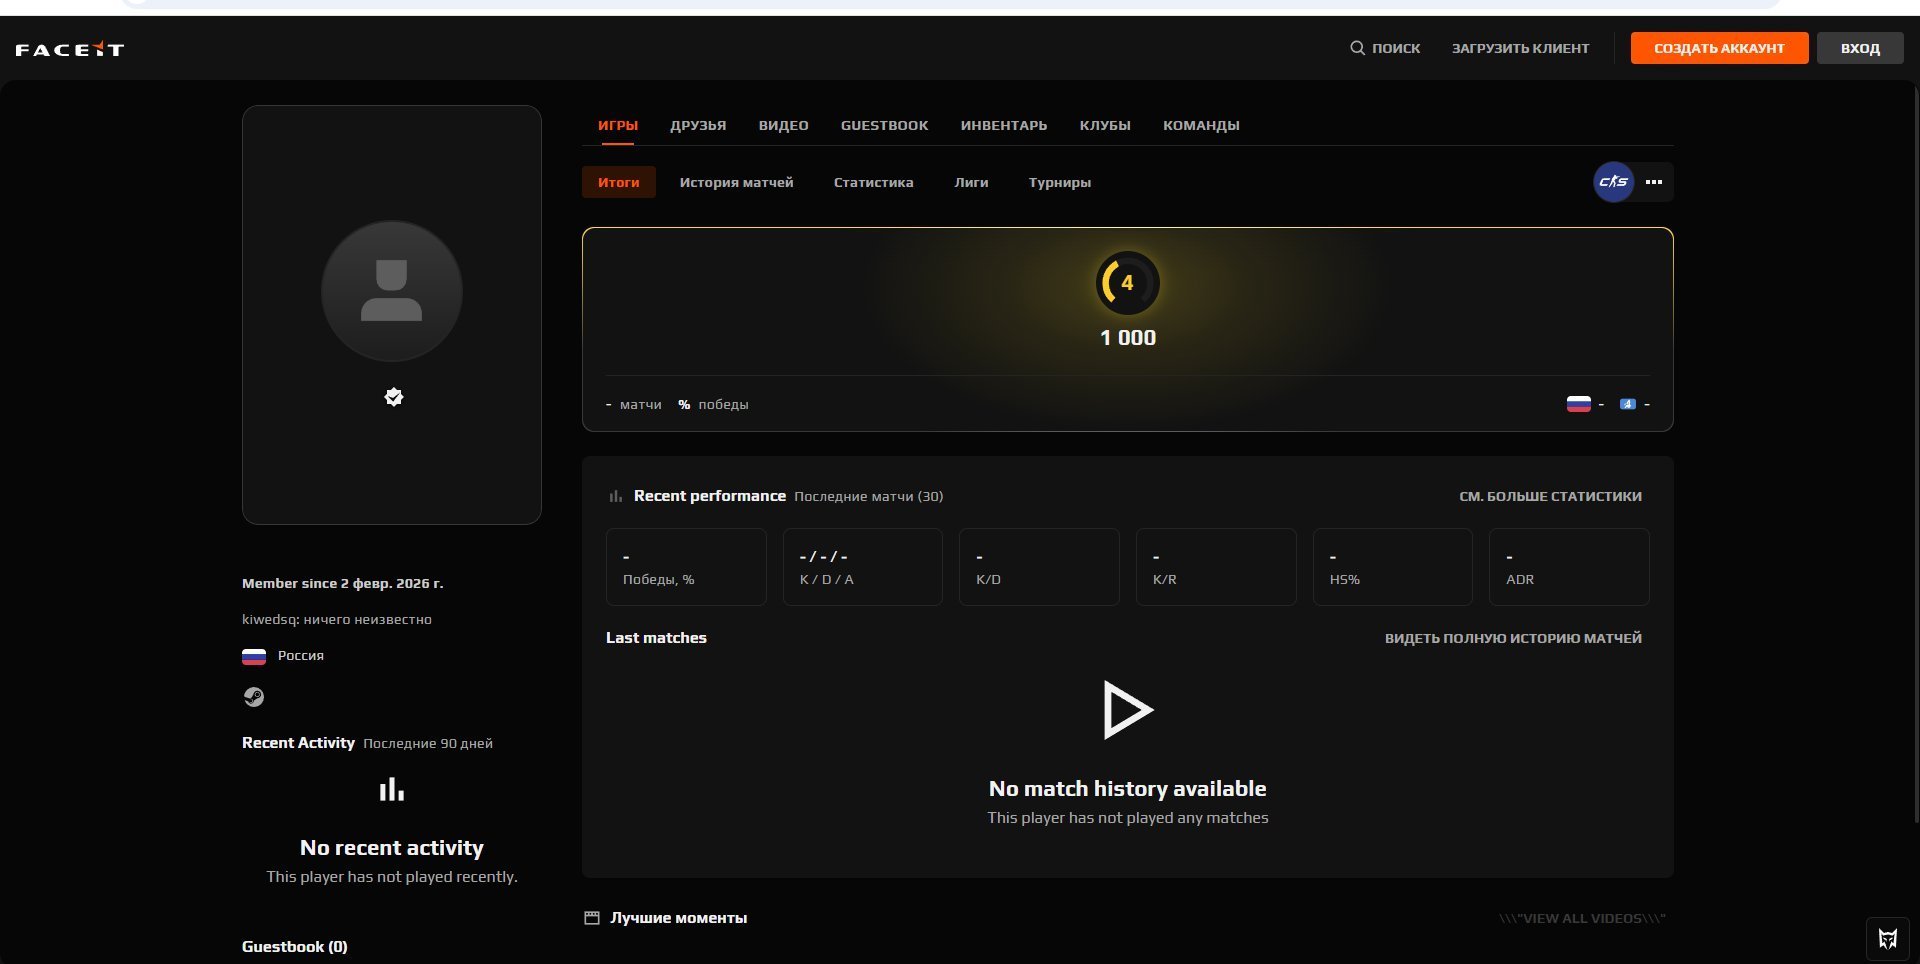This screenshot has height=964, width=1920.
Task: Select the Итоги sub-tab
Action: click(x=619, y=182)
